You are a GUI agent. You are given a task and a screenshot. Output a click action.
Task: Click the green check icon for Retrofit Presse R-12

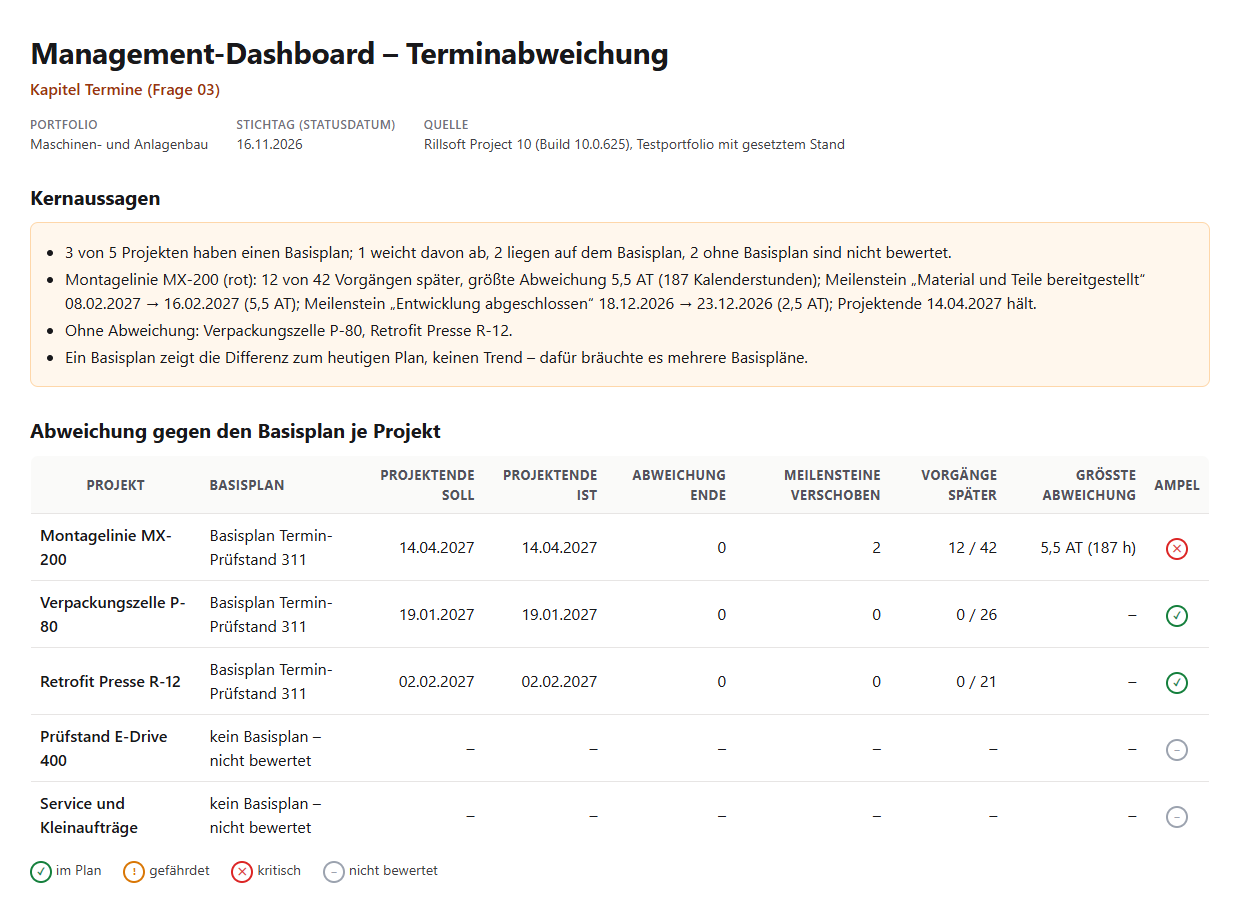point(1177,682)
